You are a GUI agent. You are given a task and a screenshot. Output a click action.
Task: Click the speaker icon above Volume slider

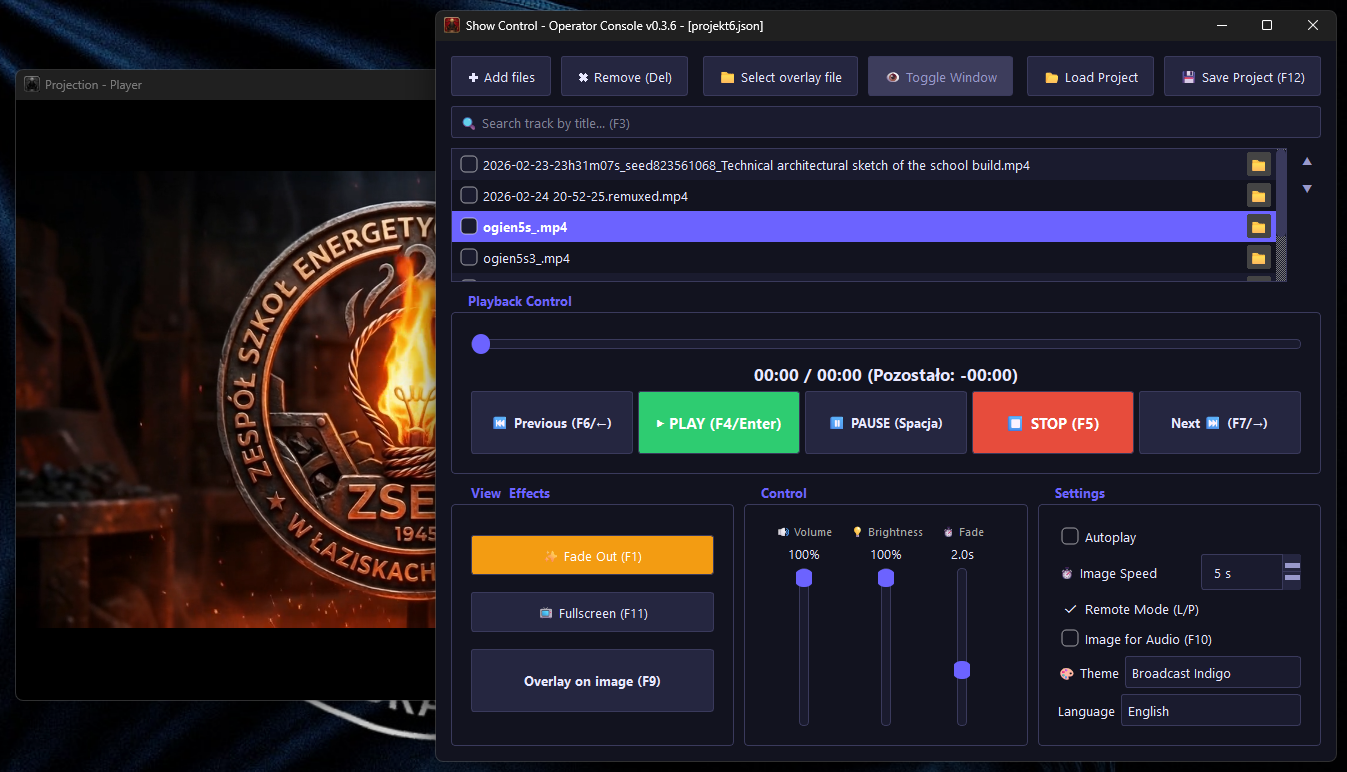pos(784,532)
